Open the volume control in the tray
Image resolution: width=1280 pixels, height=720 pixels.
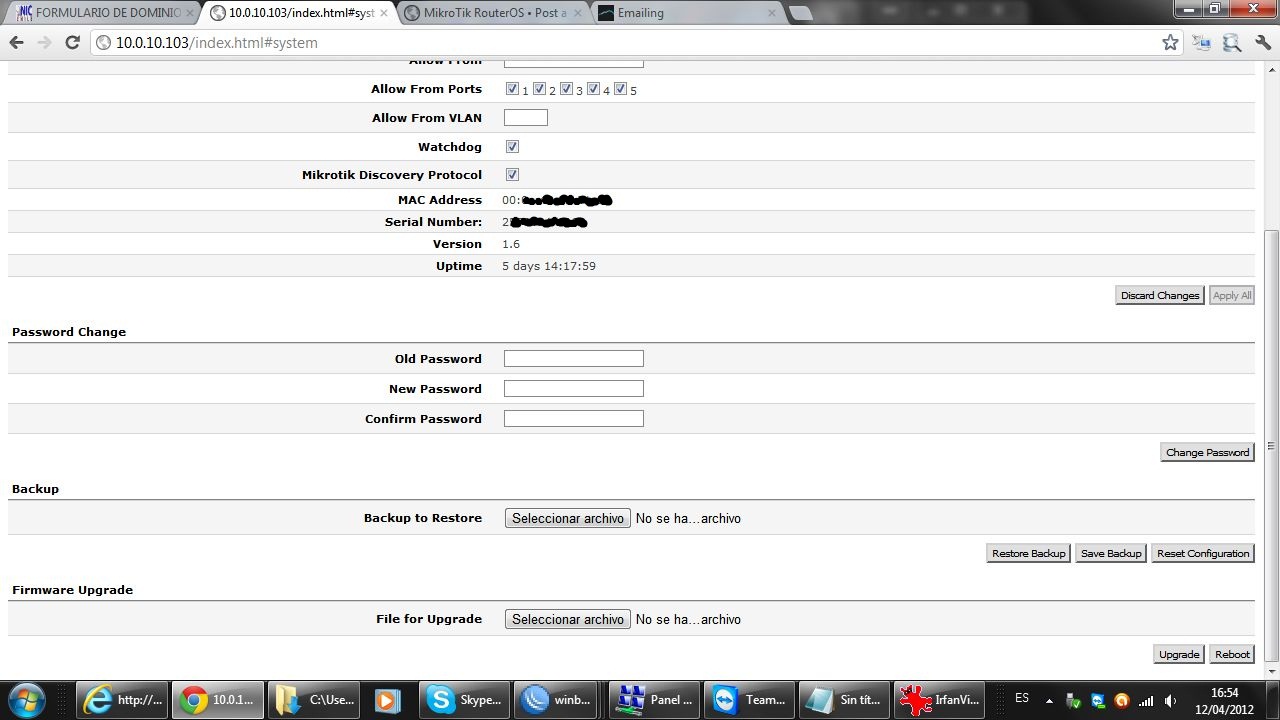[1170, 700]
